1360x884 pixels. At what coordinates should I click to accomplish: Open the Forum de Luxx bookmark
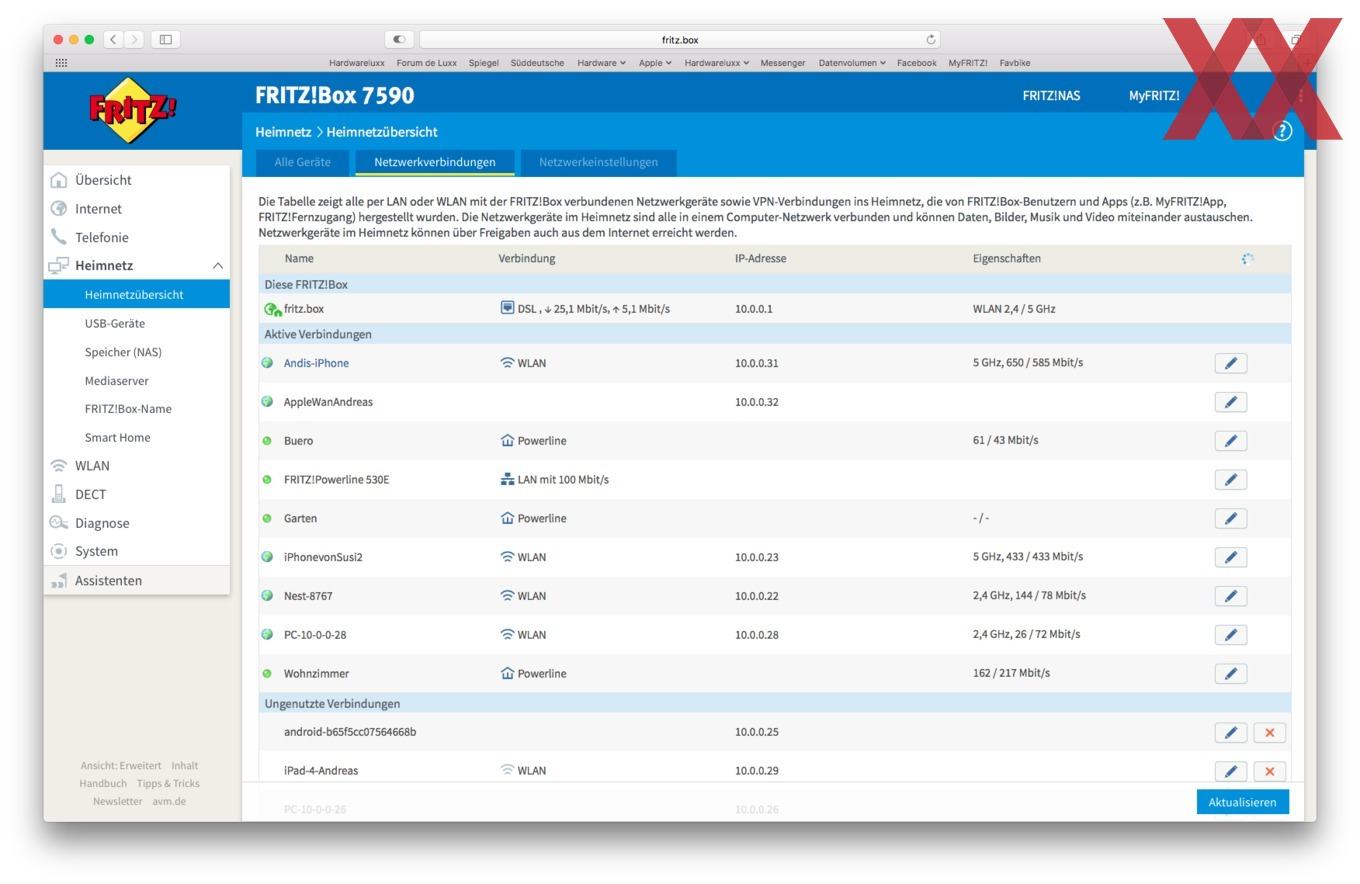pos(427,63)
